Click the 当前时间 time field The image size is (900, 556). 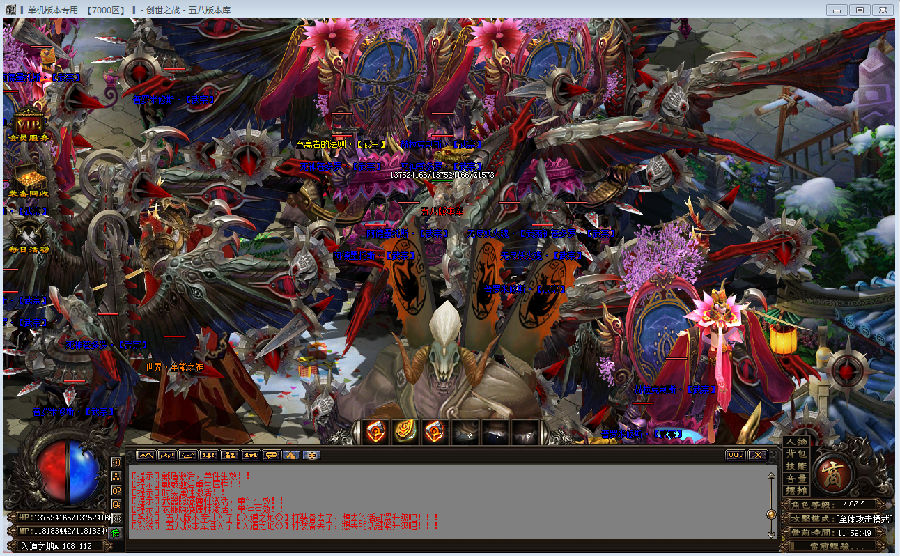[x=835, y=532]
